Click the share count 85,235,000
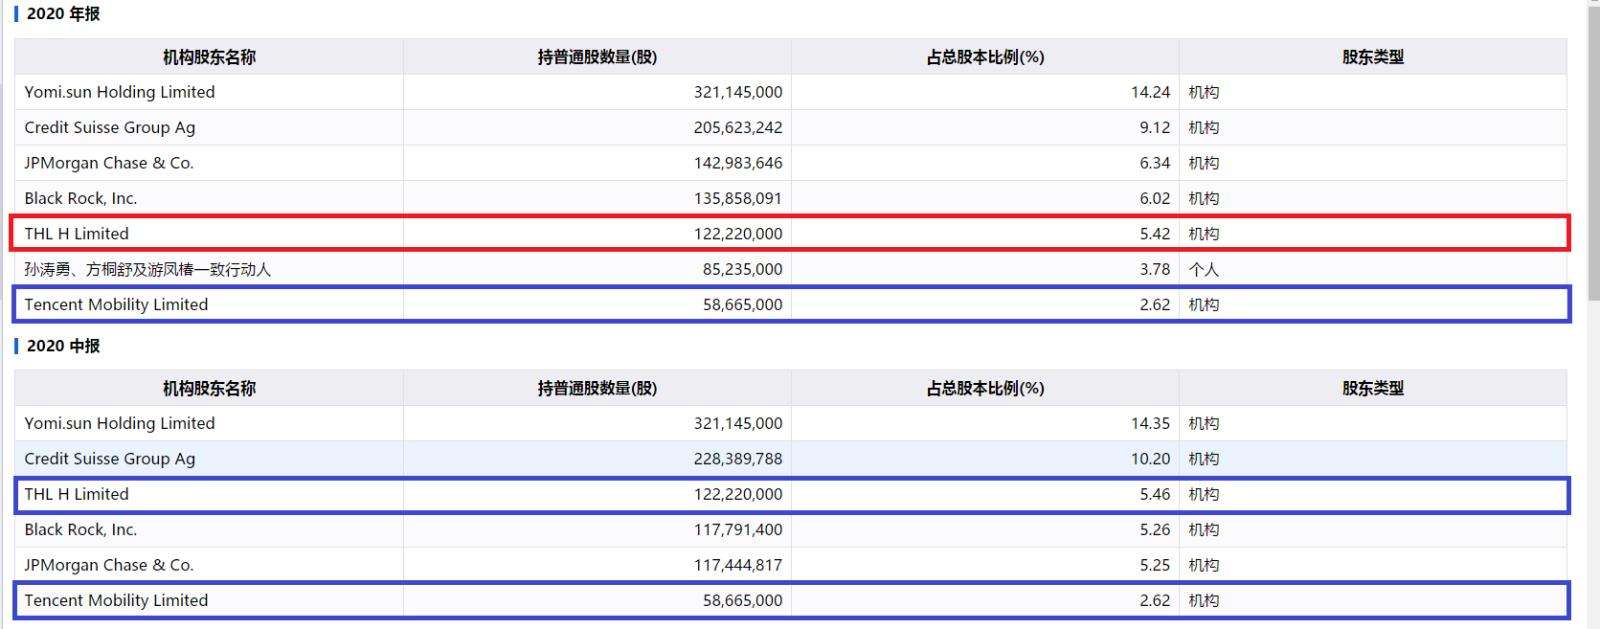Image resolution: width=1600 pixels, height=629 pixels. tap(743, 269)
